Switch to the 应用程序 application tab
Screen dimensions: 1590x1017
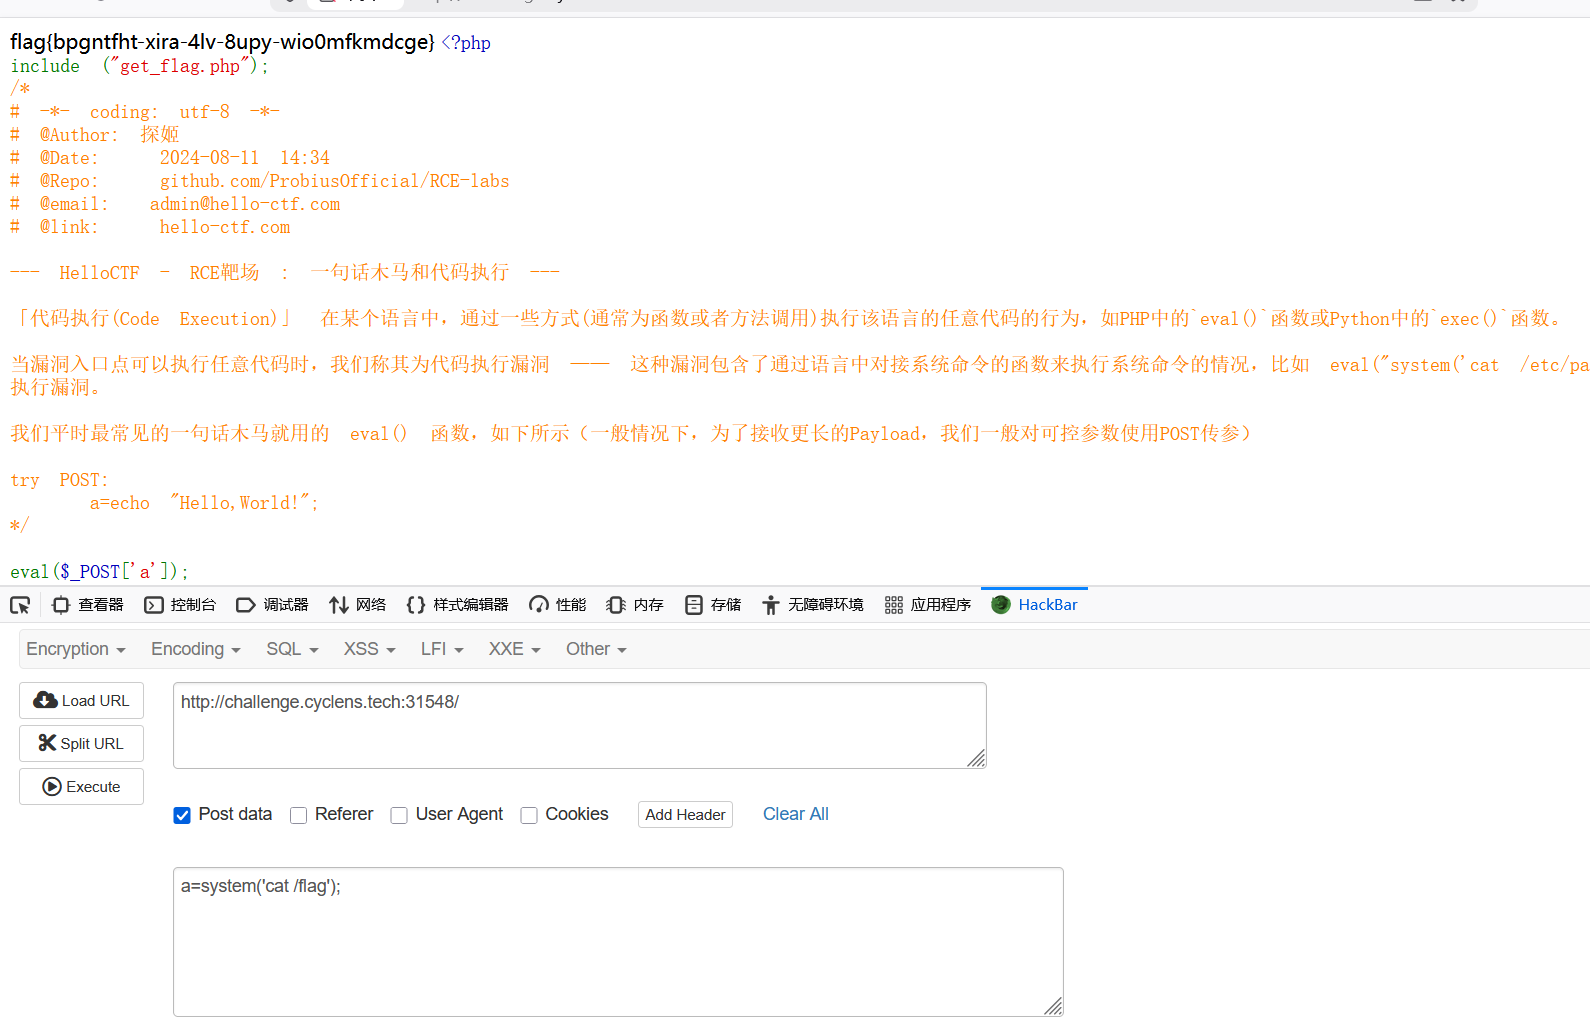coord(928,605)
